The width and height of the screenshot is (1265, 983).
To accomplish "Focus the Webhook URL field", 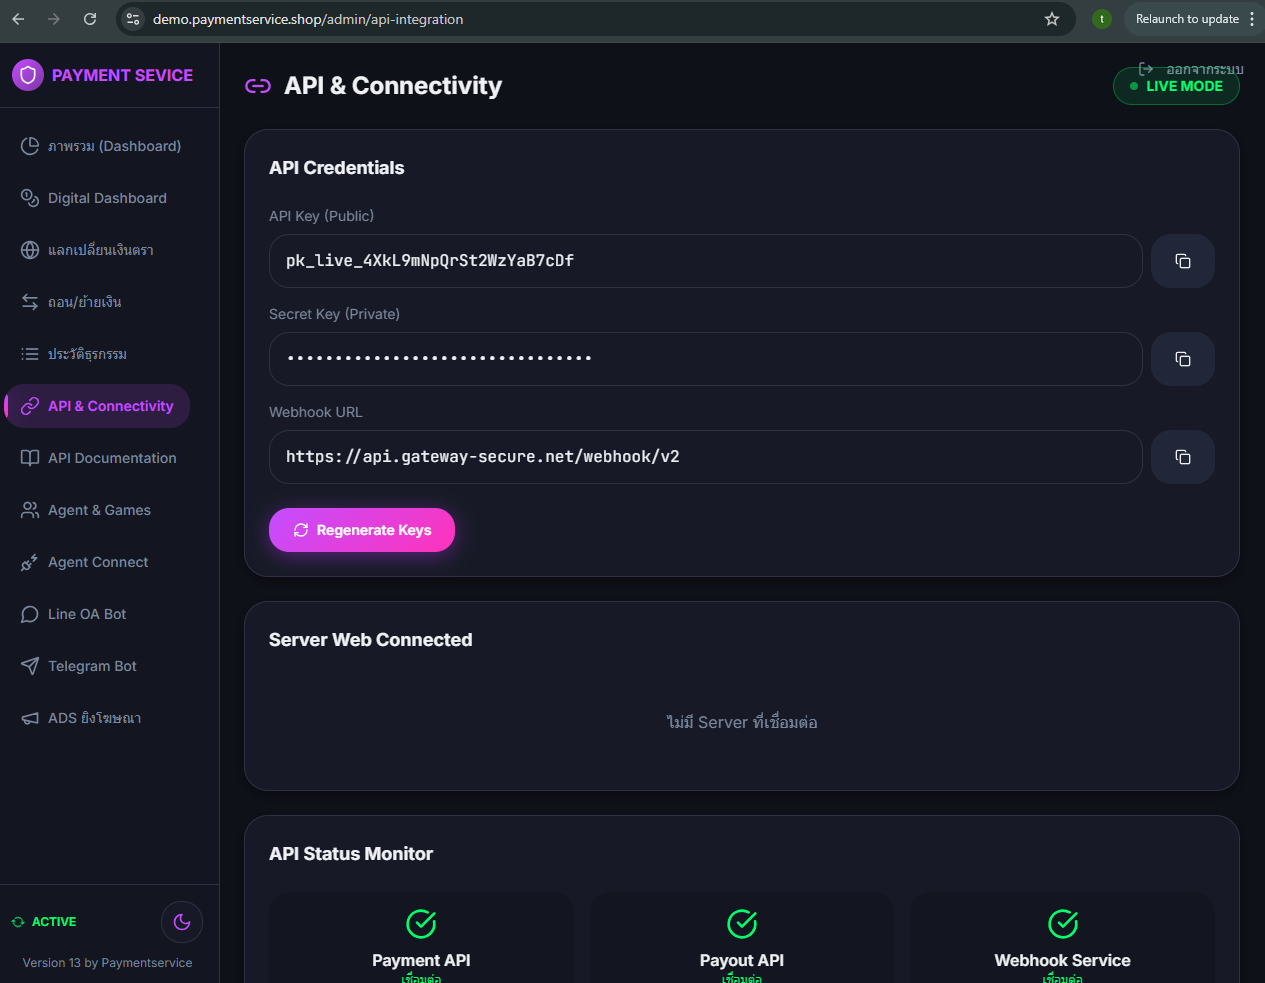I will tap(705, 457).
